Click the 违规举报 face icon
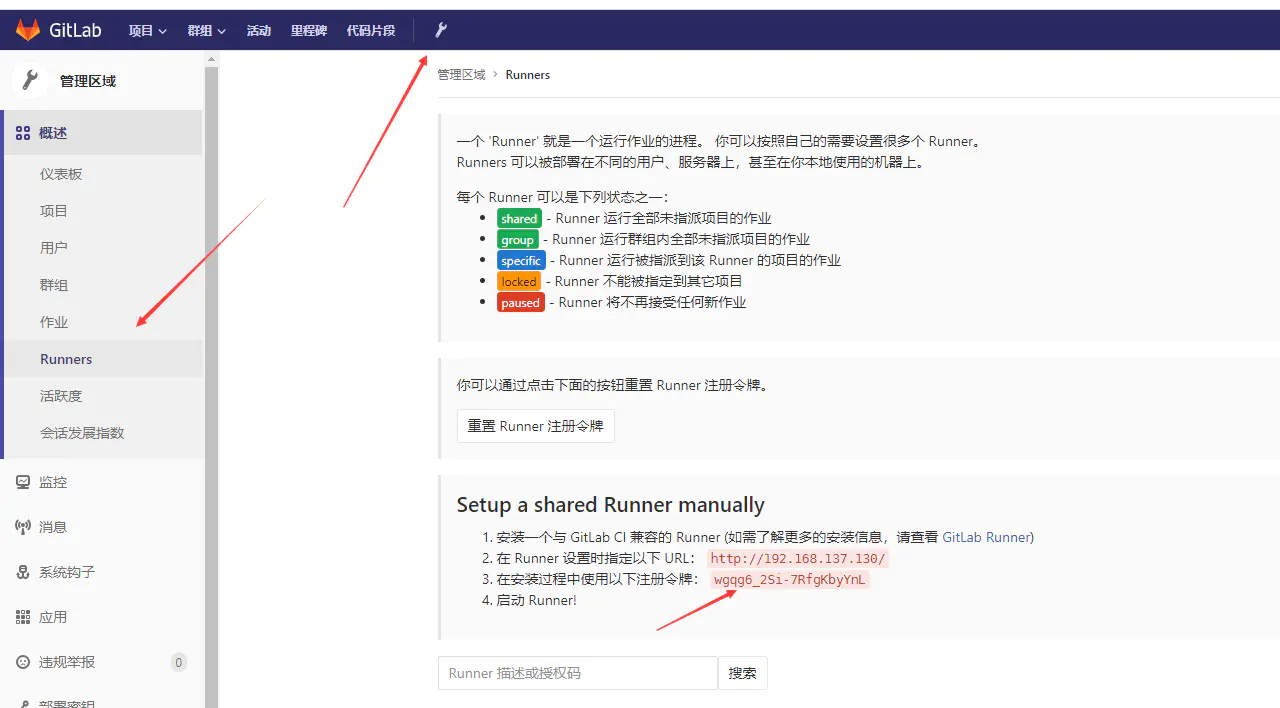 tap(23, 662)
